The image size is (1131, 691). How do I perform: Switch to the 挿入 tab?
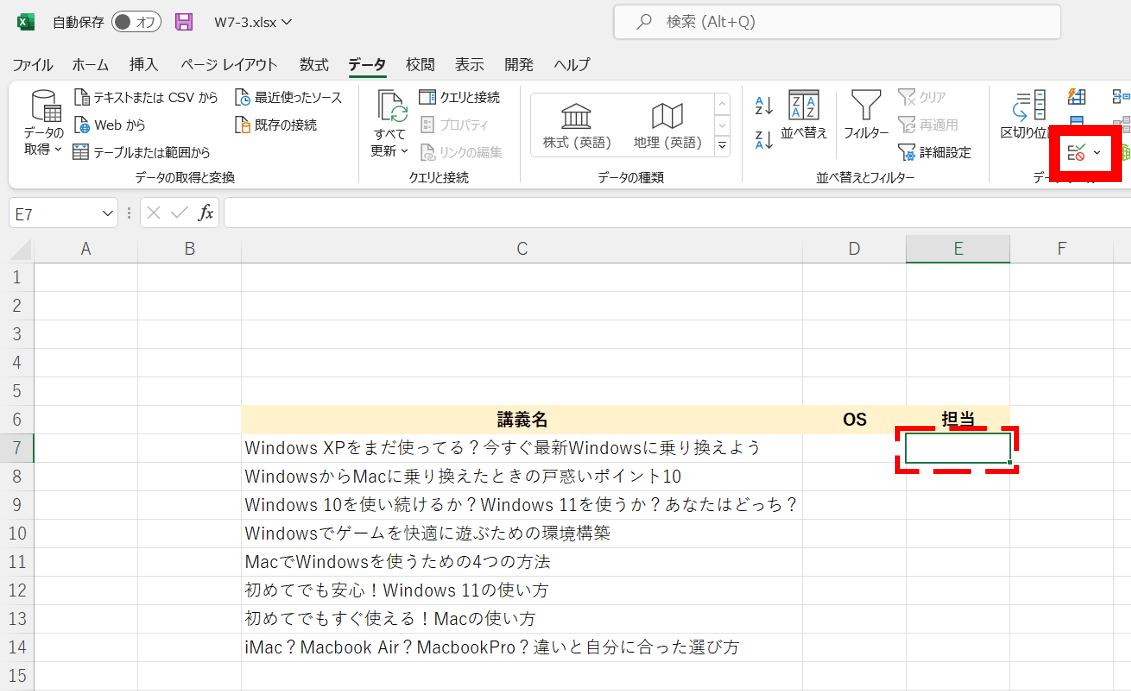point(144,65)
